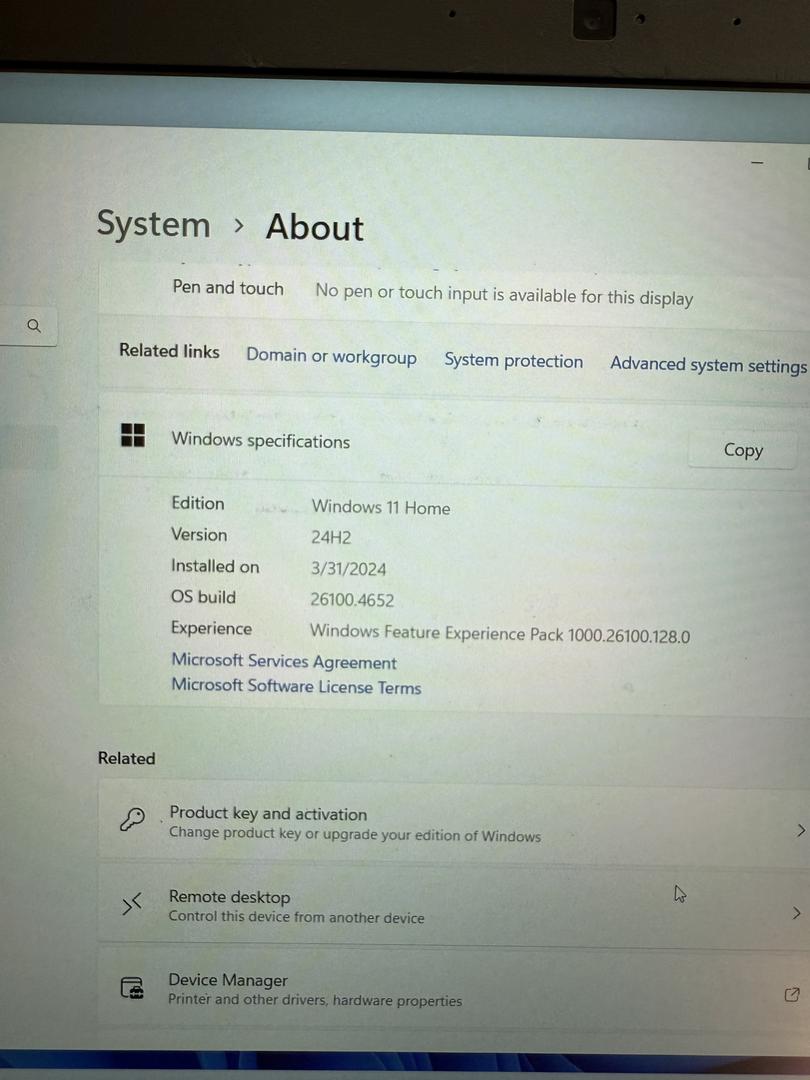Screen dimensions: 810x1080
Task: Click 'No pen or touch input' text
Action: pyautogui.click(x=504, y=295)
